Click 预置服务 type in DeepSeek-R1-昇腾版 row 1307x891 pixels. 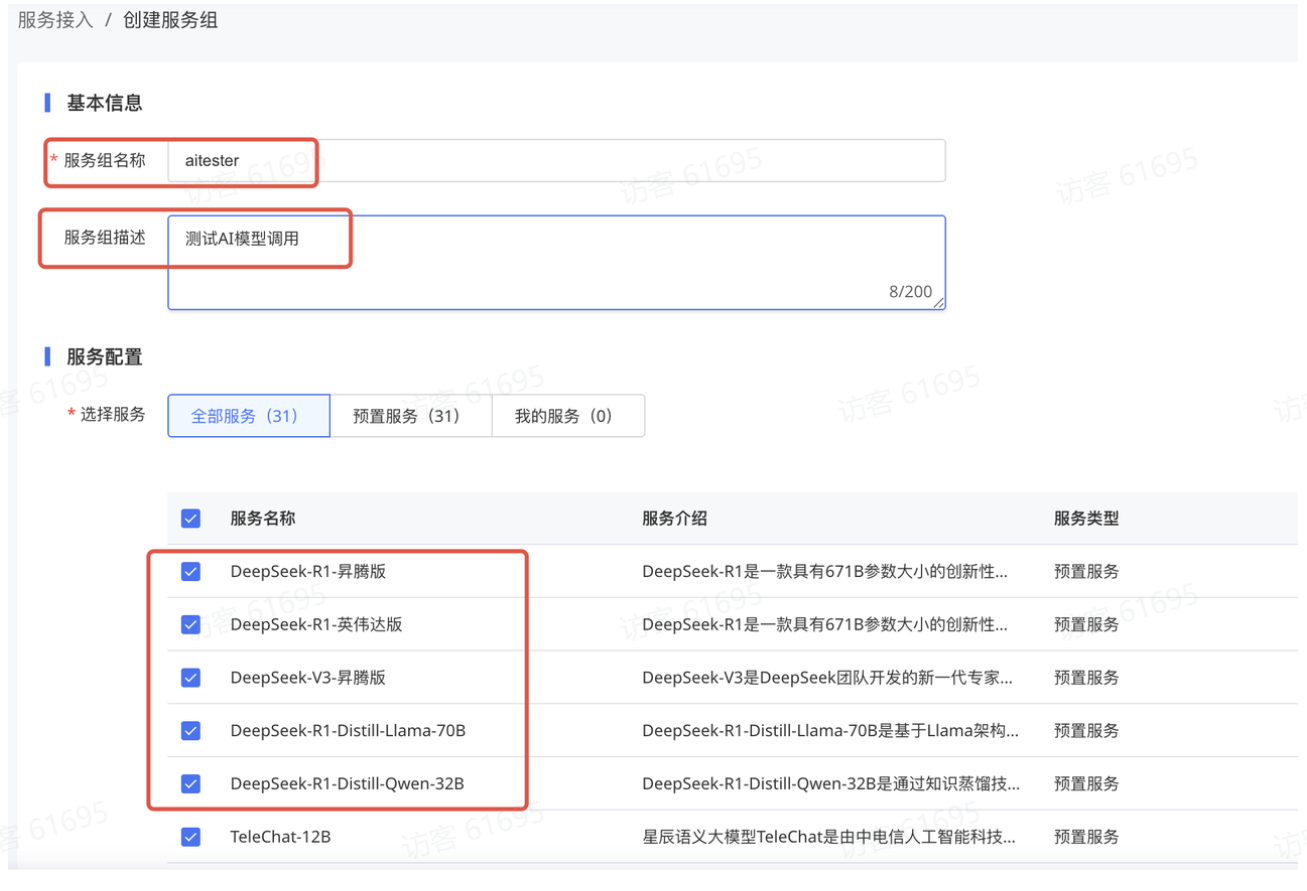pyautogui.click(x=1086, y=571)
